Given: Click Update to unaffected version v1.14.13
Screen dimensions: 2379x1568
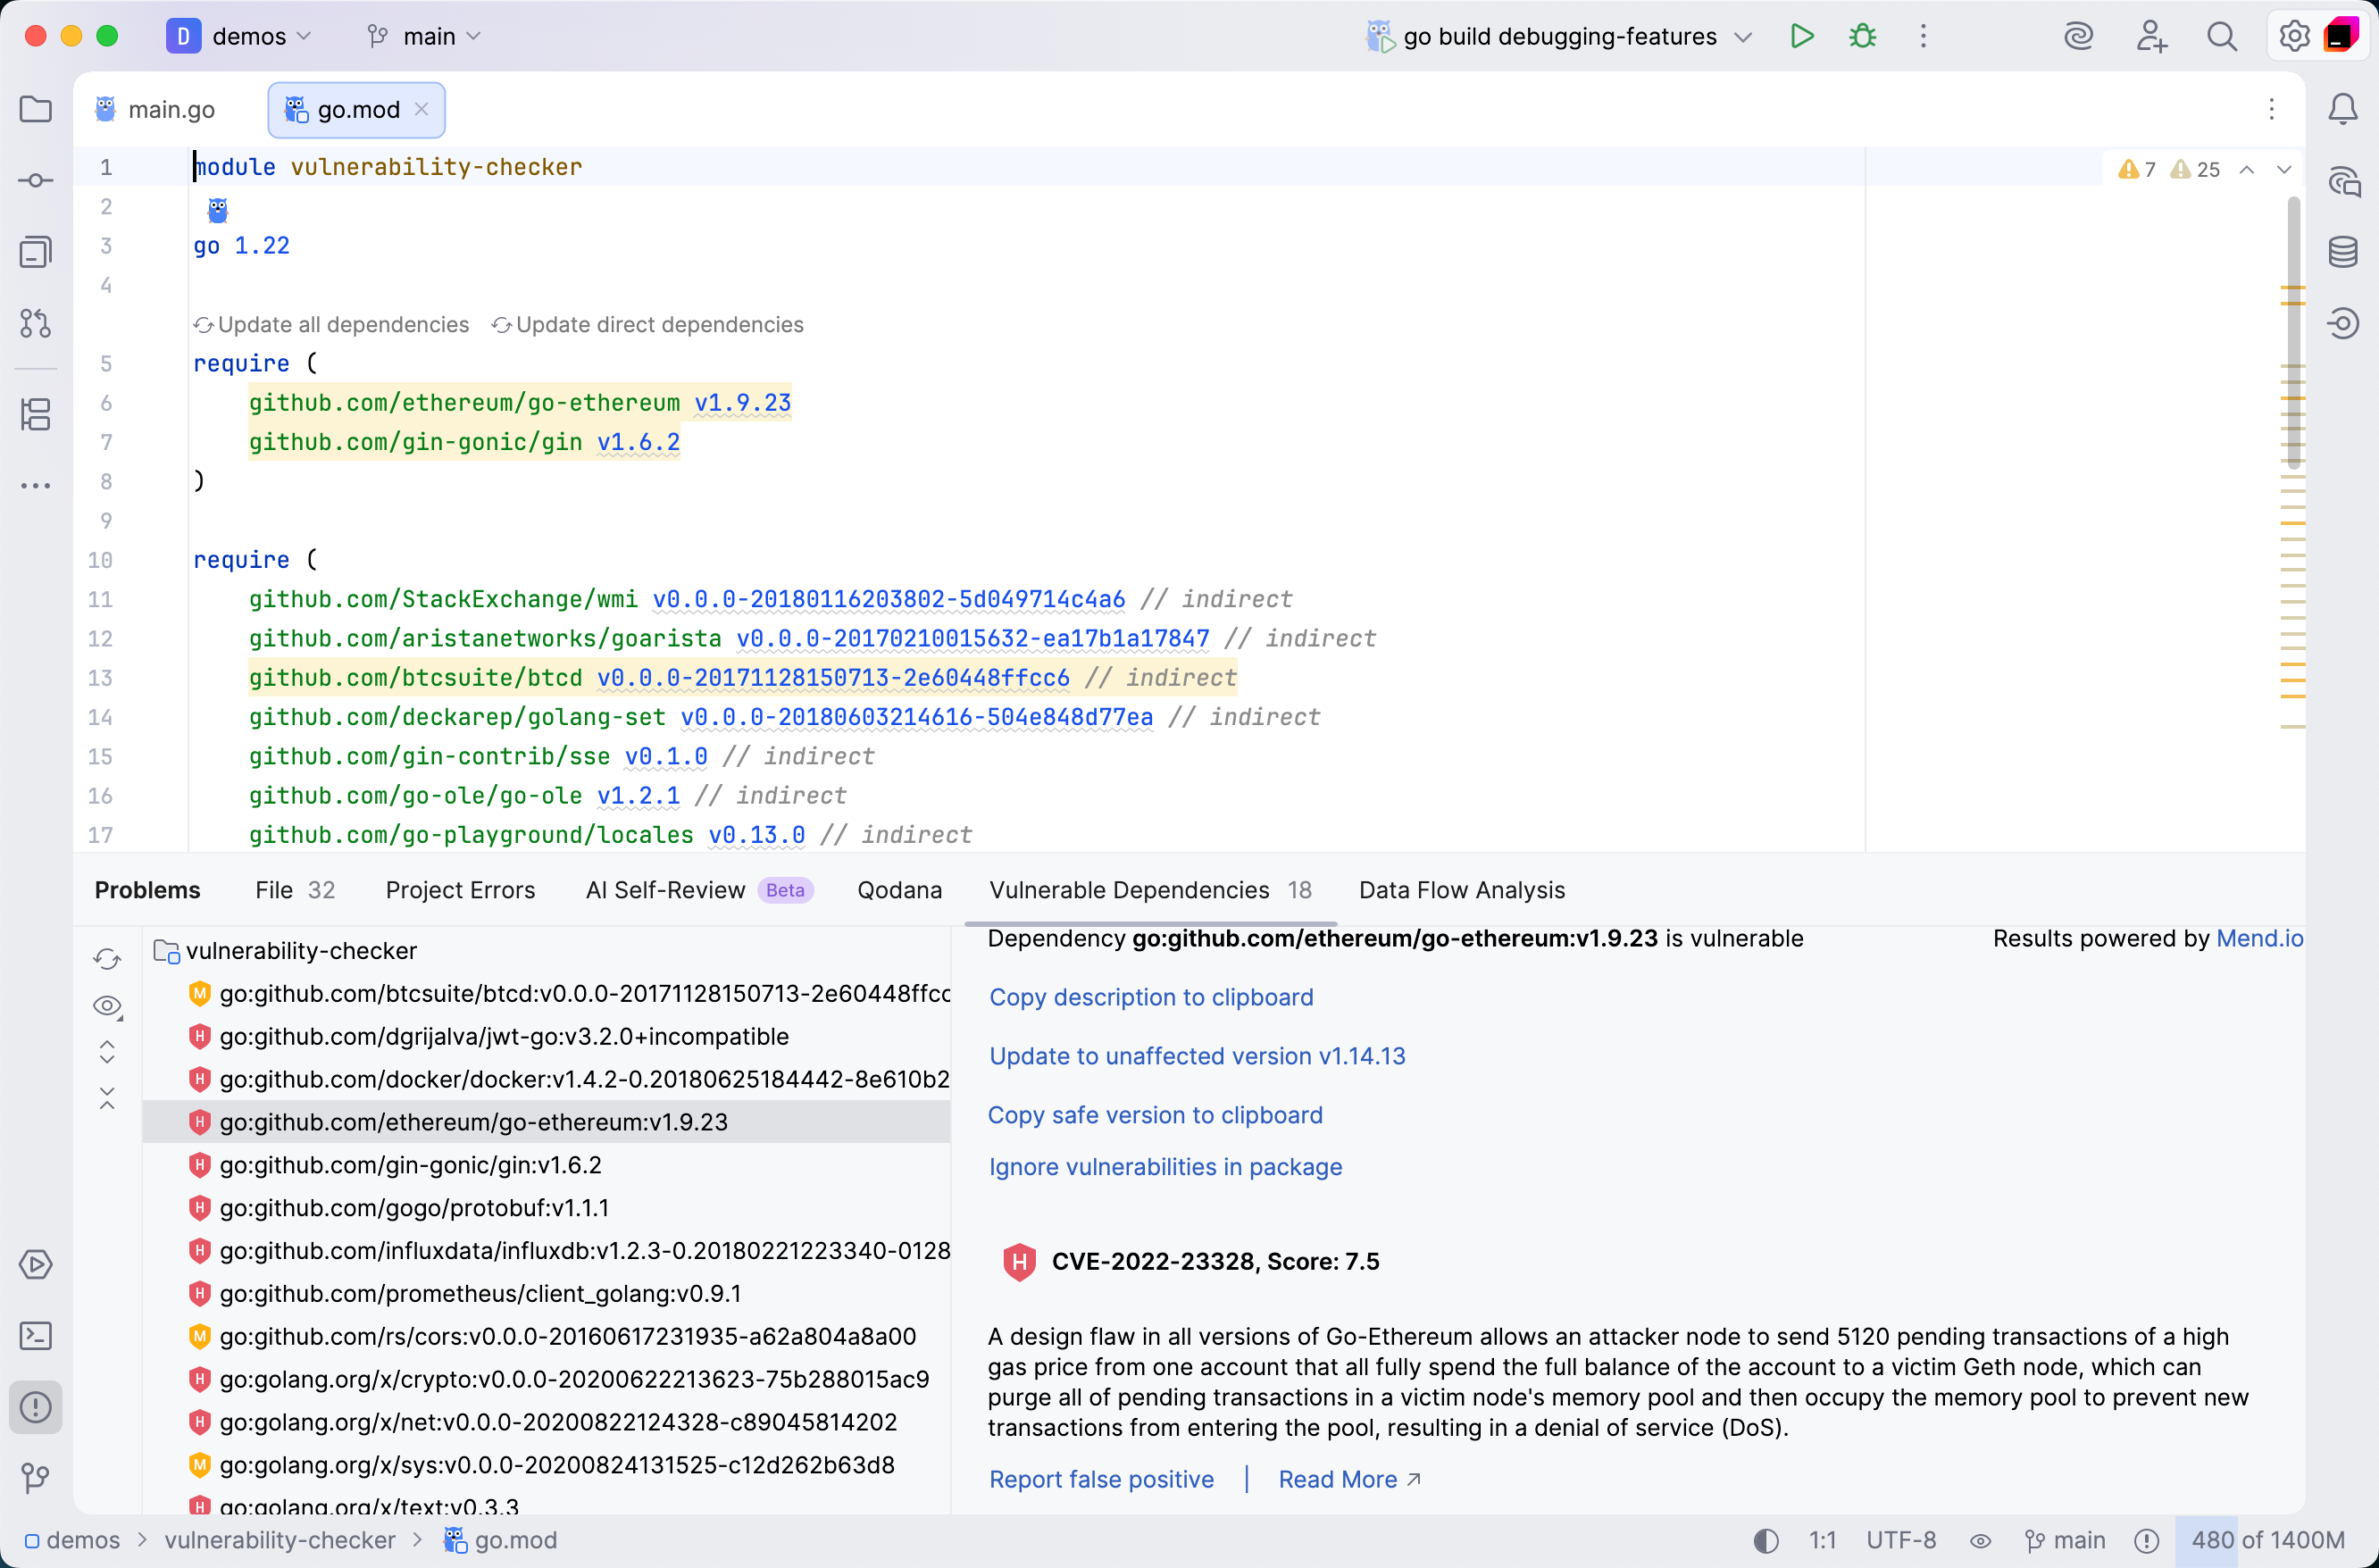Looking at the screenshot, I should tap(1196, 1056).
